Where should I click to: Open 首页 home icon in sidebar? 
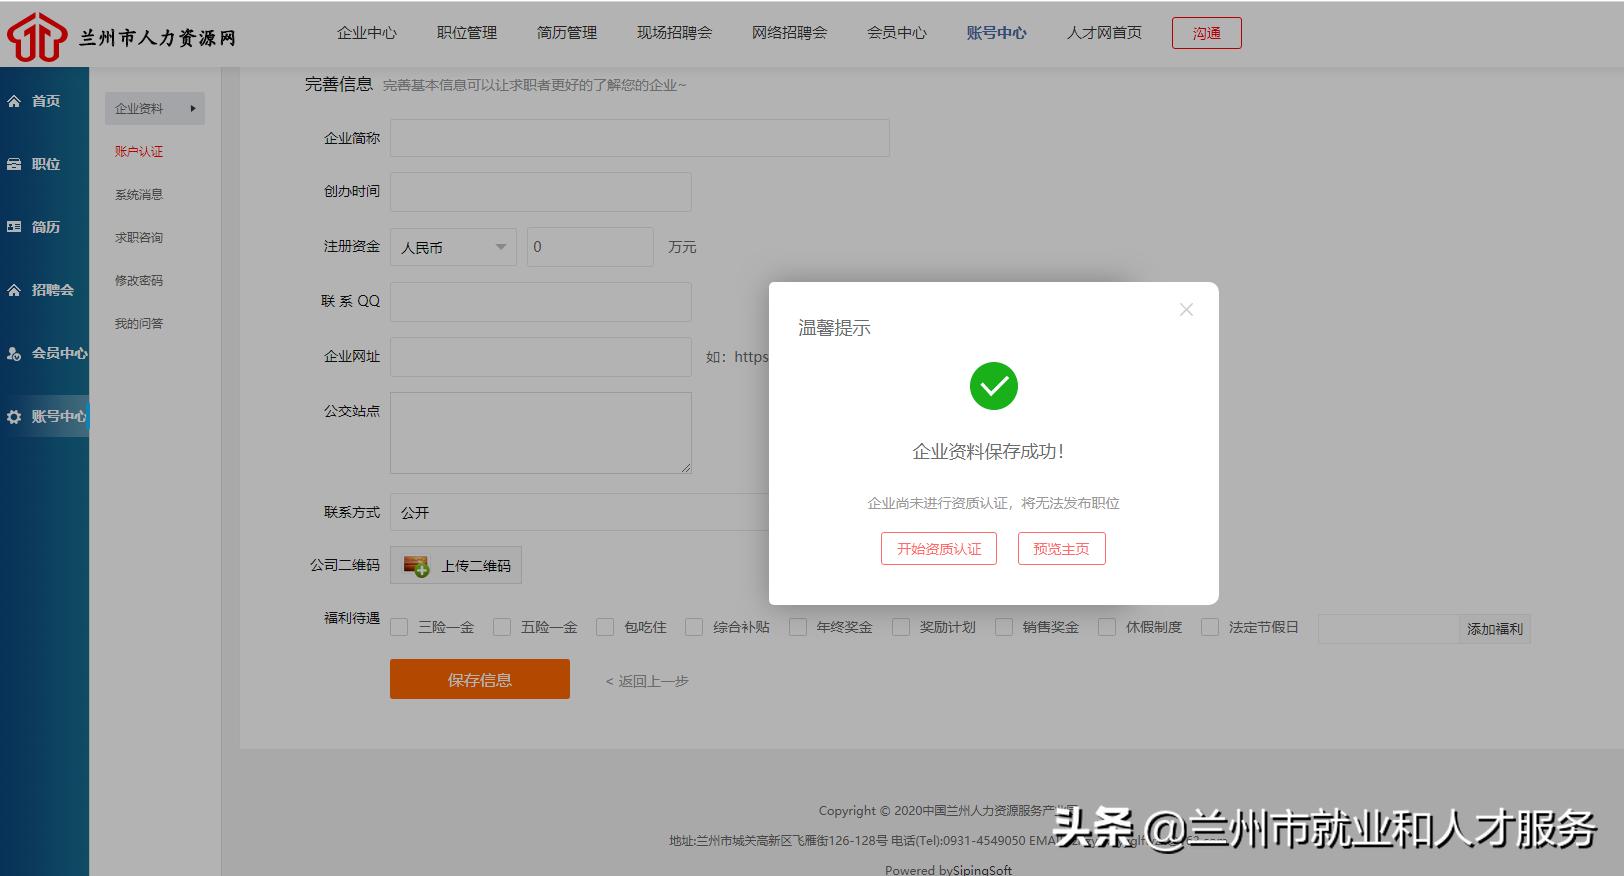(14, 101)
